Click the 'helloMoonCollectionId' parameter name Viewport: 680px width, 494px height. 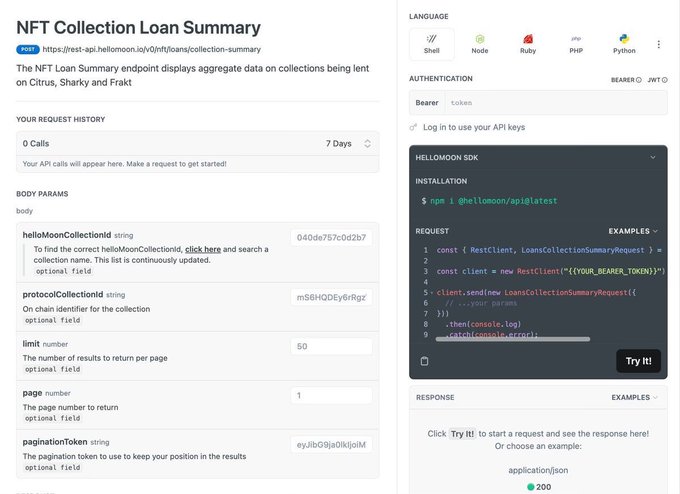[67, 235]
